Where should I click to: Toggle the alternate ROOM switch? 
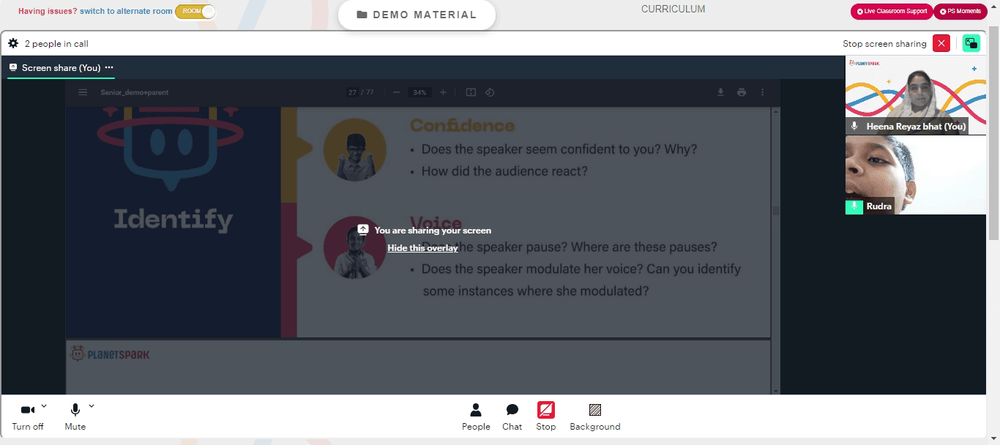click(x=195, y=11)
